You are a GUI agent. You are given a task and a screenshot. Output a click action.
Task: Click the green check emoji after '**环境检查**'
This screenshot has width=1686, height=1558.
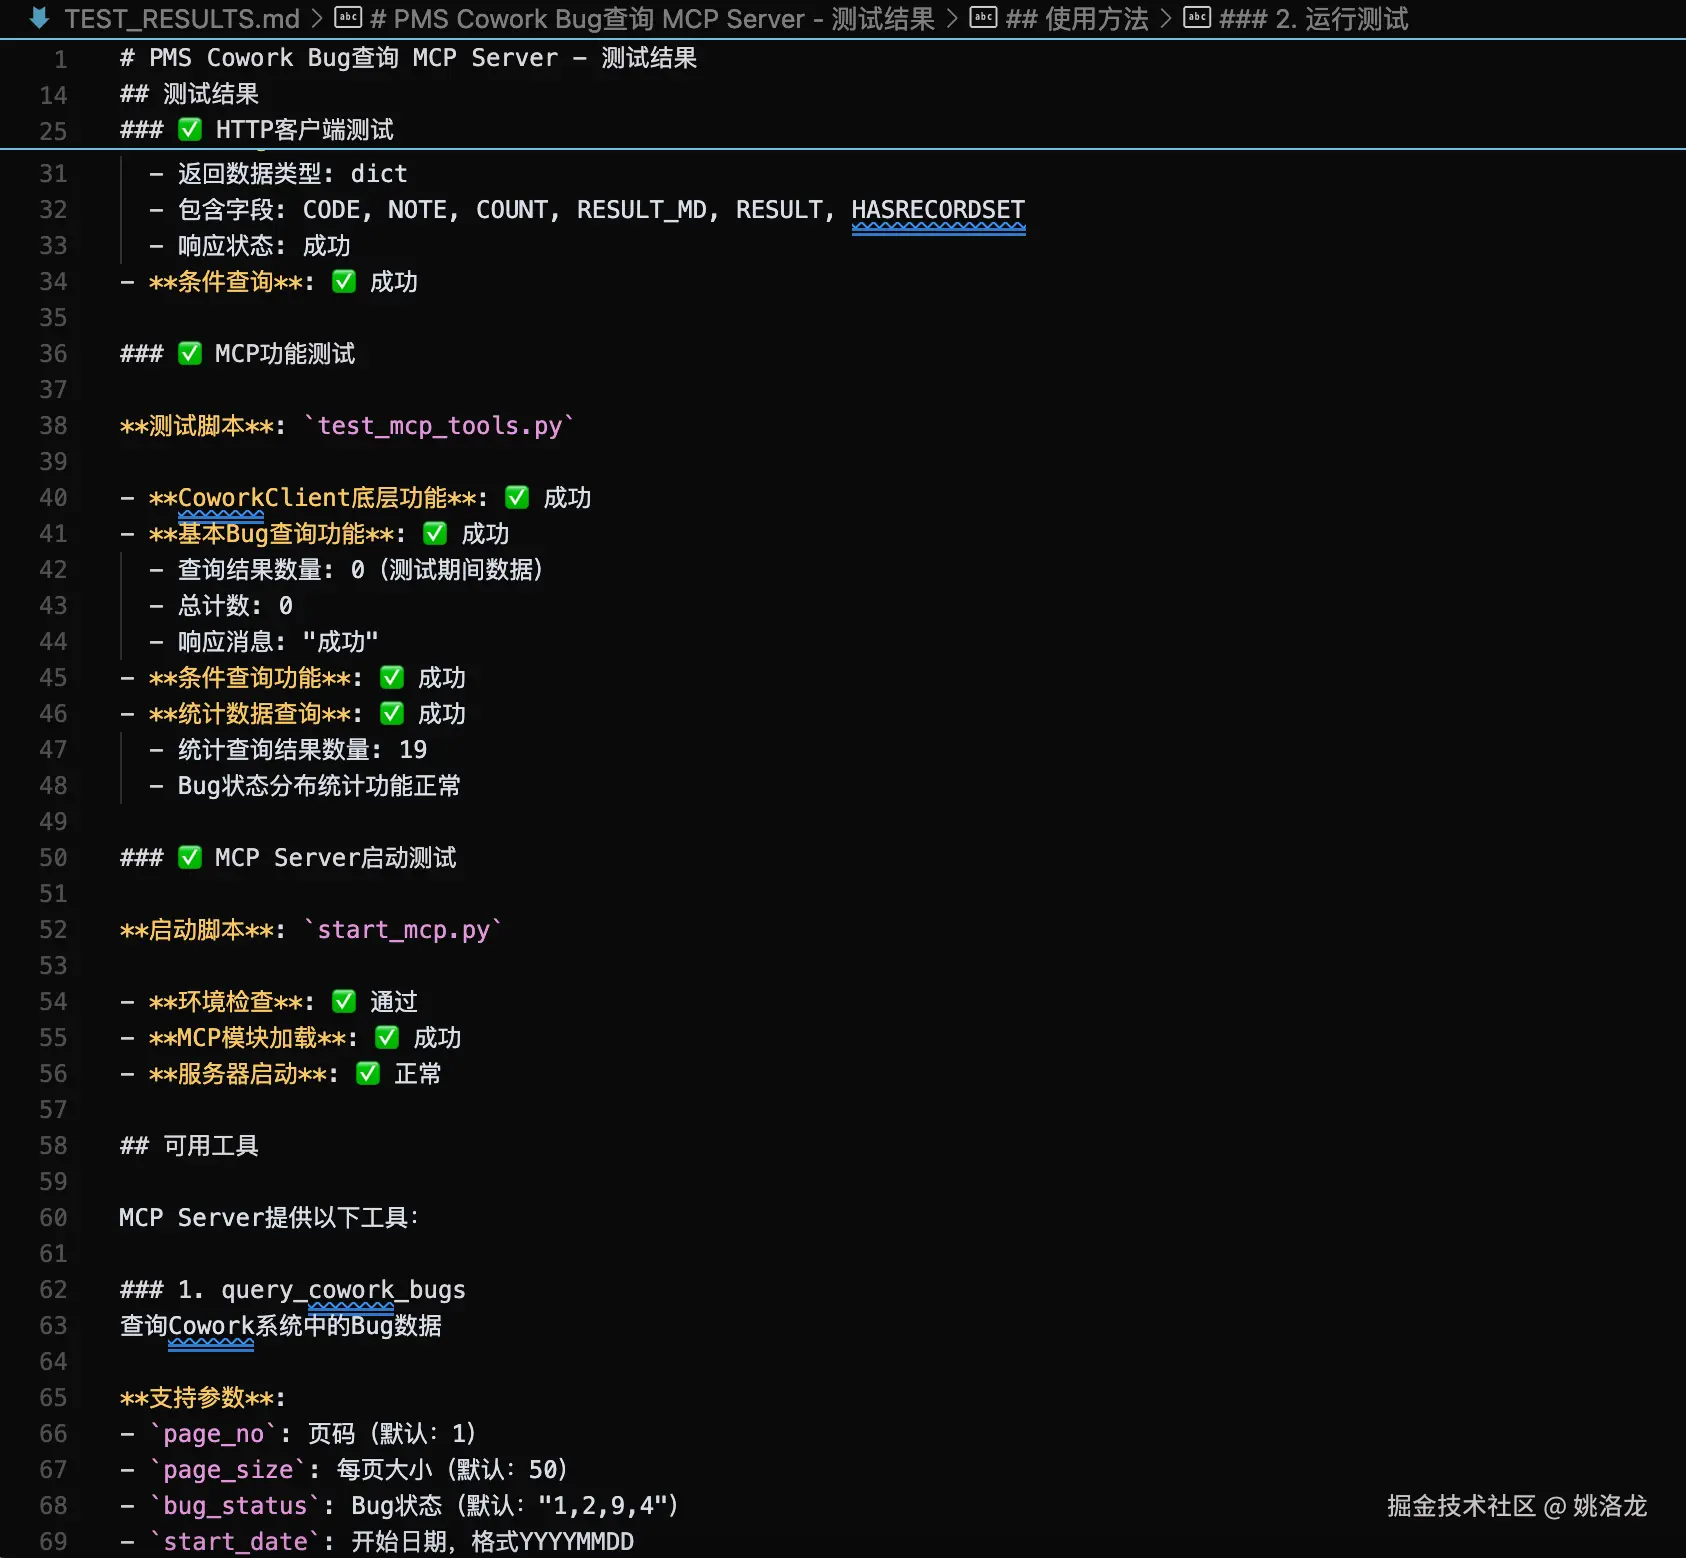(x=344, y=1001)
